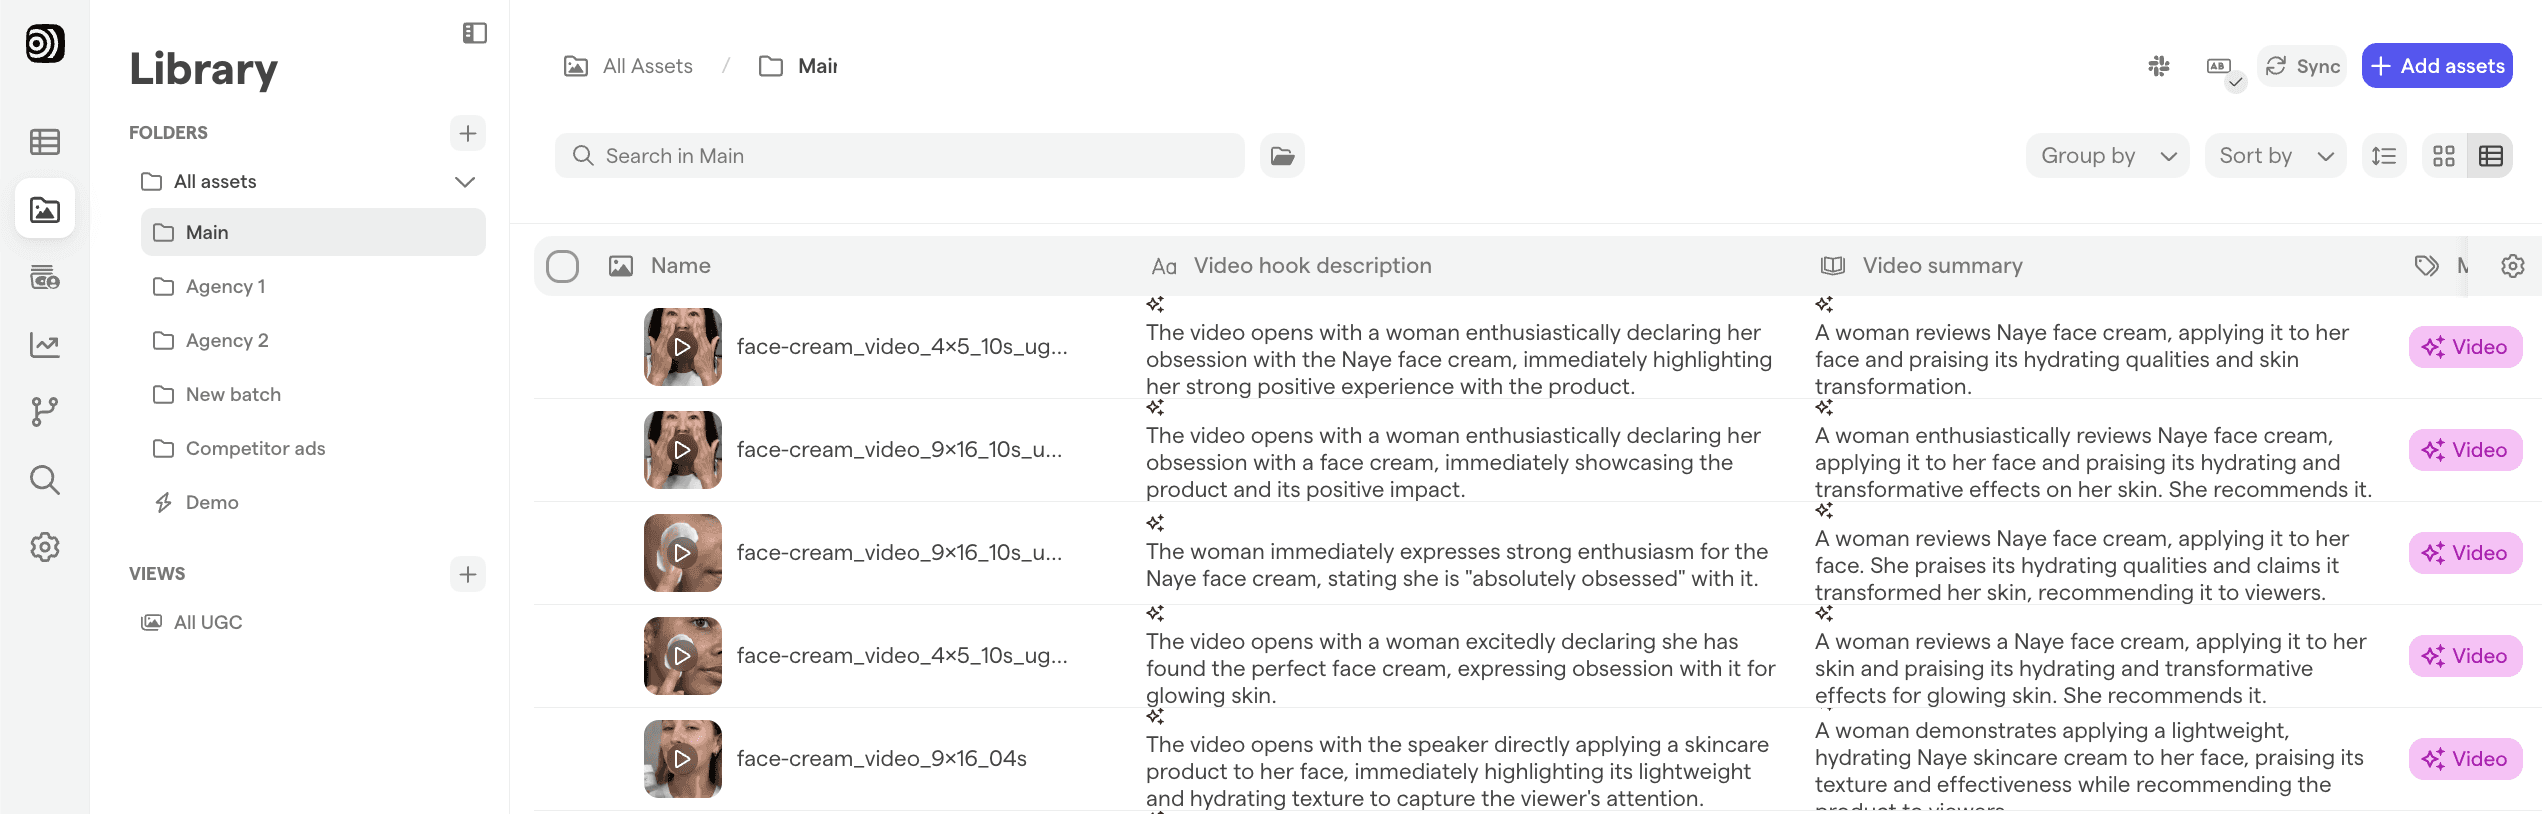Select the Main folder
Image resolution: width=2542 pixels, height=814 pixels.
coord(313,232)
